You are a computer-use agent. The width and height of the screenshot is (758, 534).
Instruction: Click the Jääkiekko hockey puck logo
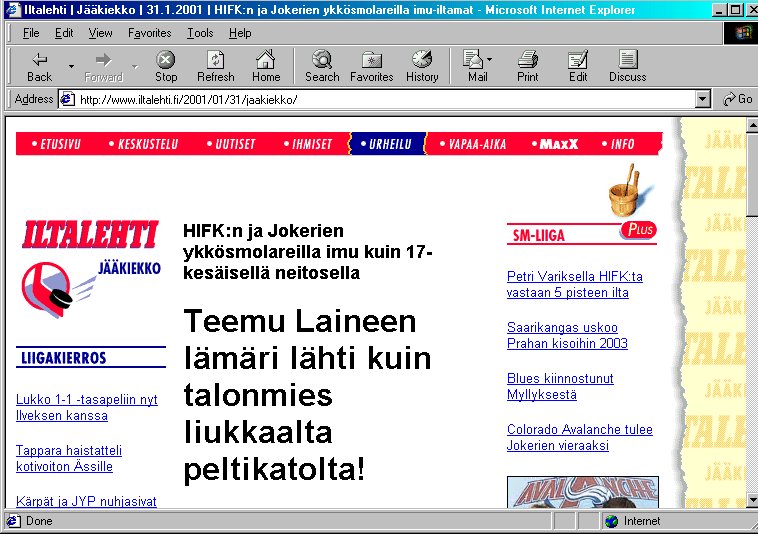[59, 289]
